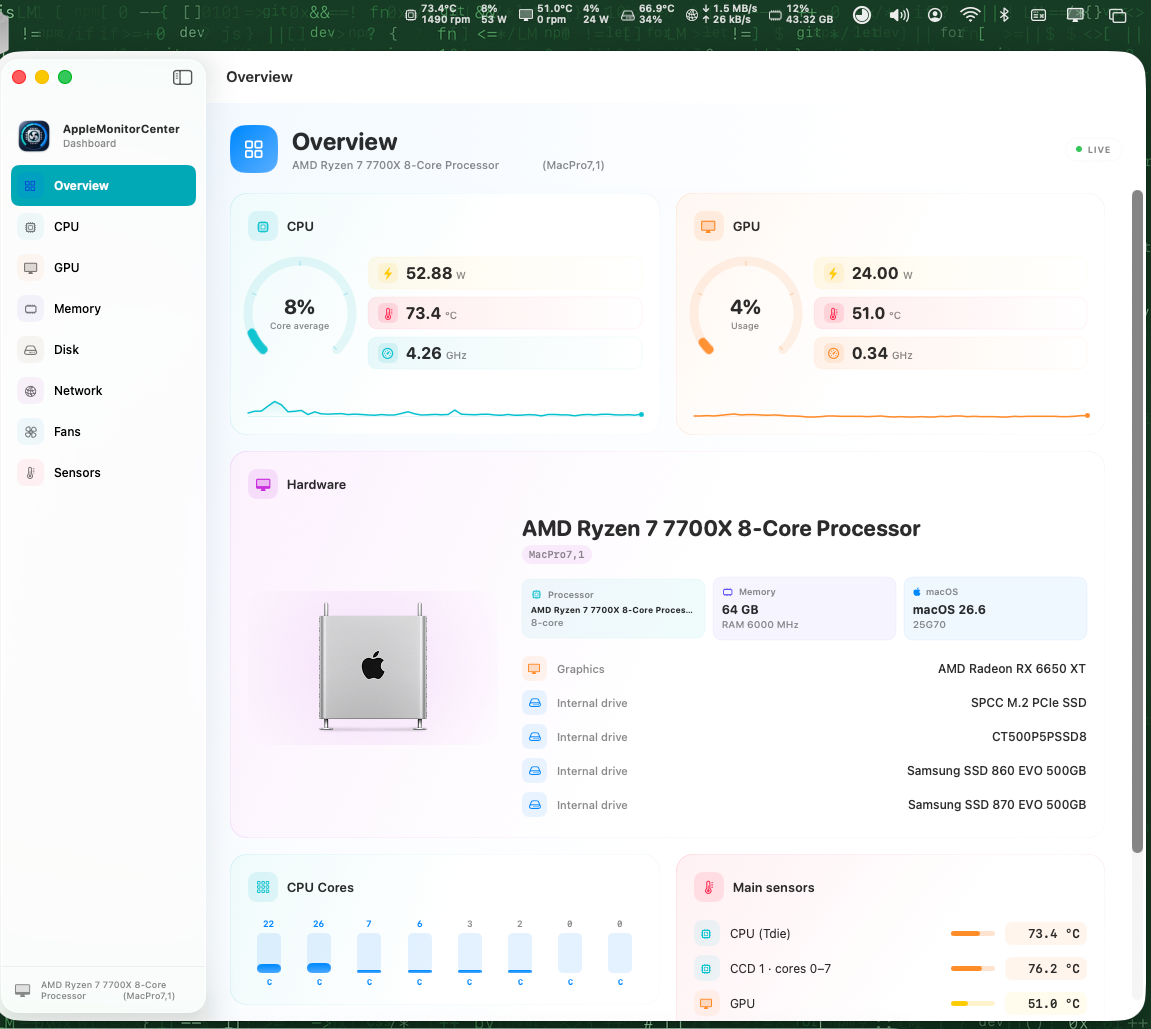Click the CPU 8% core average gauge
The width and height of the screenshot is (1151, 1029).
click(x=299, y=307)
